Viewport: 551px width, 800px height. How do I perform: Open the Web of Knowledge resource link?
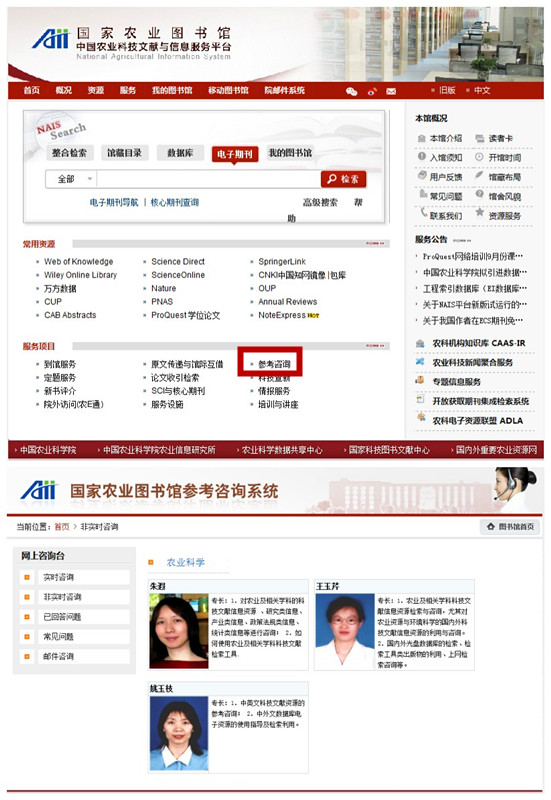click(79, 261)
